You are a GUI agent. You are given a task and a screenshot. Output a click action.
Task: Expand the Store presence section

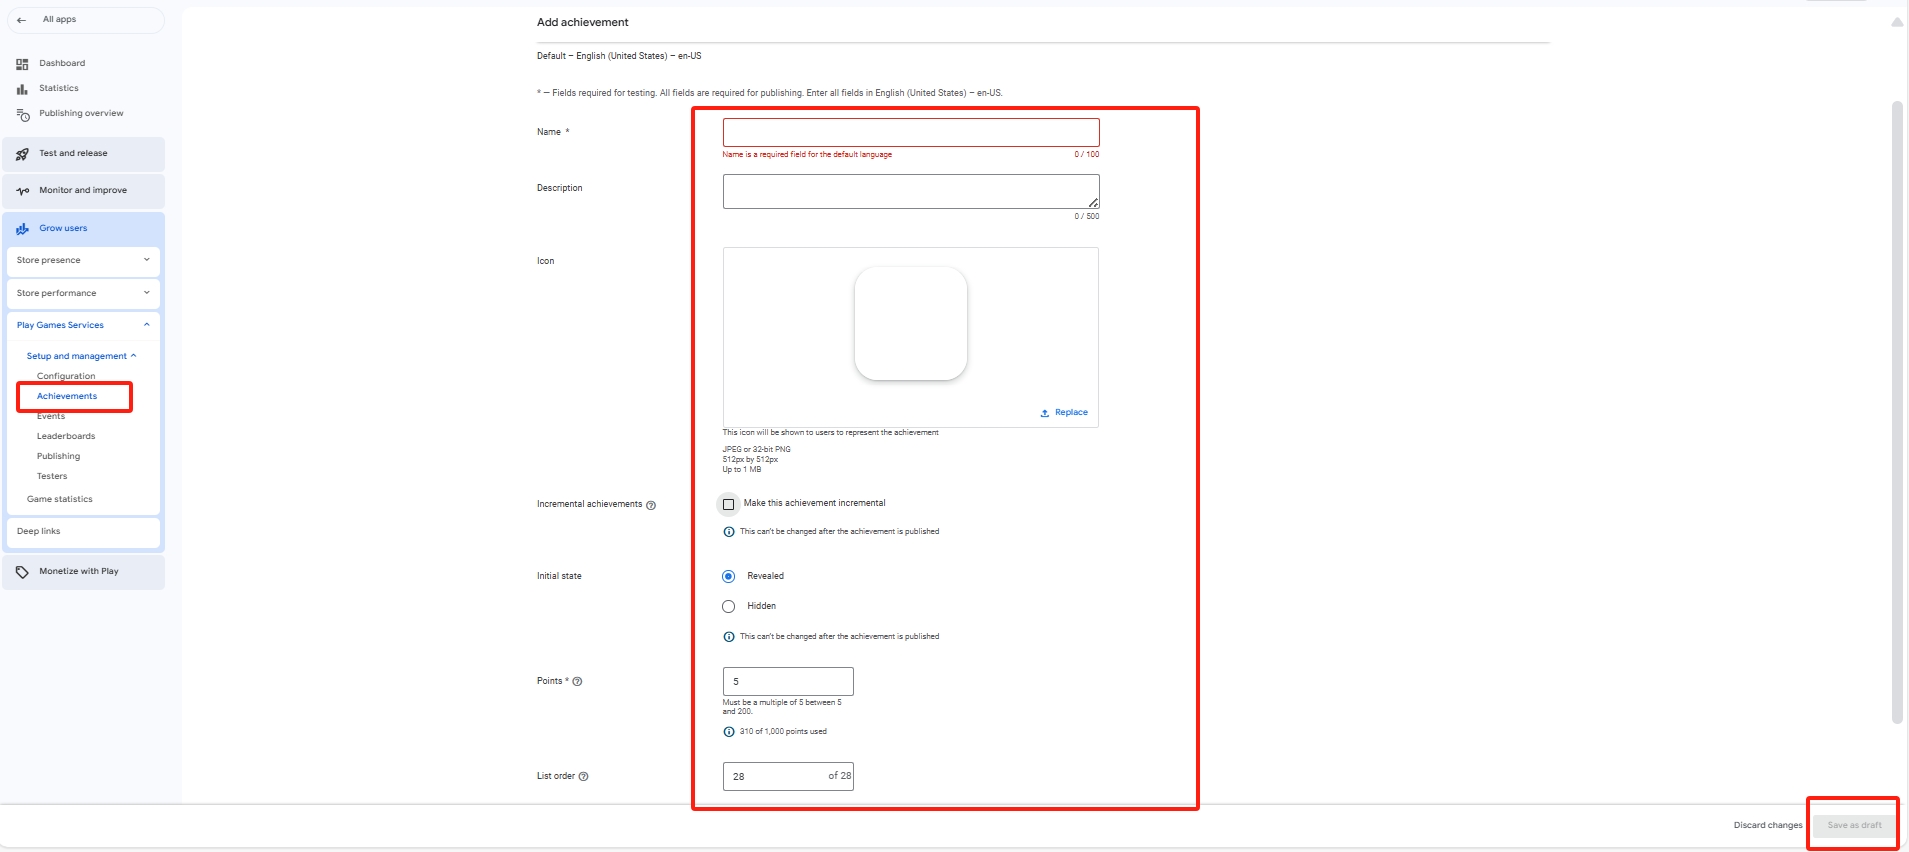point(84,261)
